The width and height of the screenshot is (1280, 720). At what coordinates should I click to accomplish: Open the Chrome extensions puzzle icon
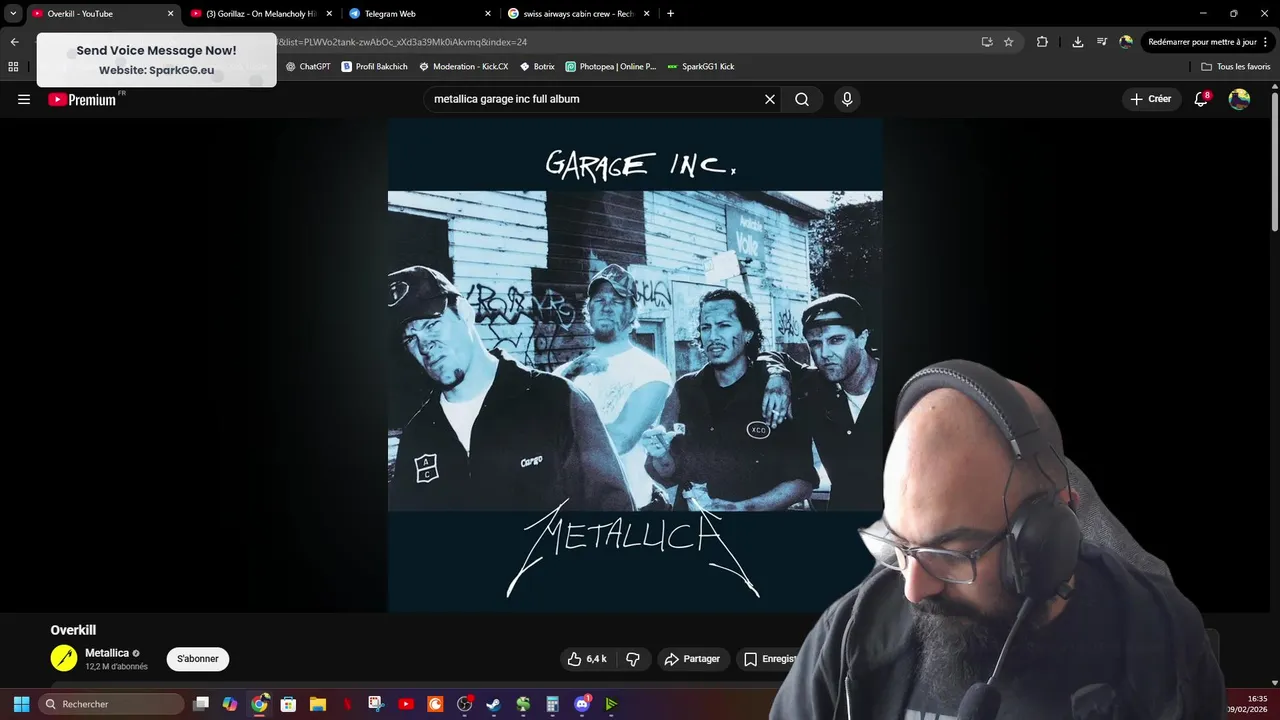click(x=1042, y=42)
